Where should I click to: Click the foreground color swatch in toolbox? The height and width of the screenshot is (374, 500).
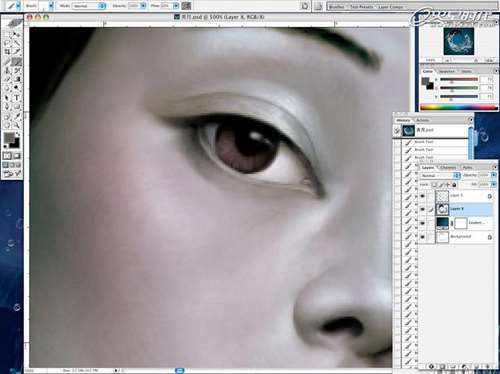[9, 138]
